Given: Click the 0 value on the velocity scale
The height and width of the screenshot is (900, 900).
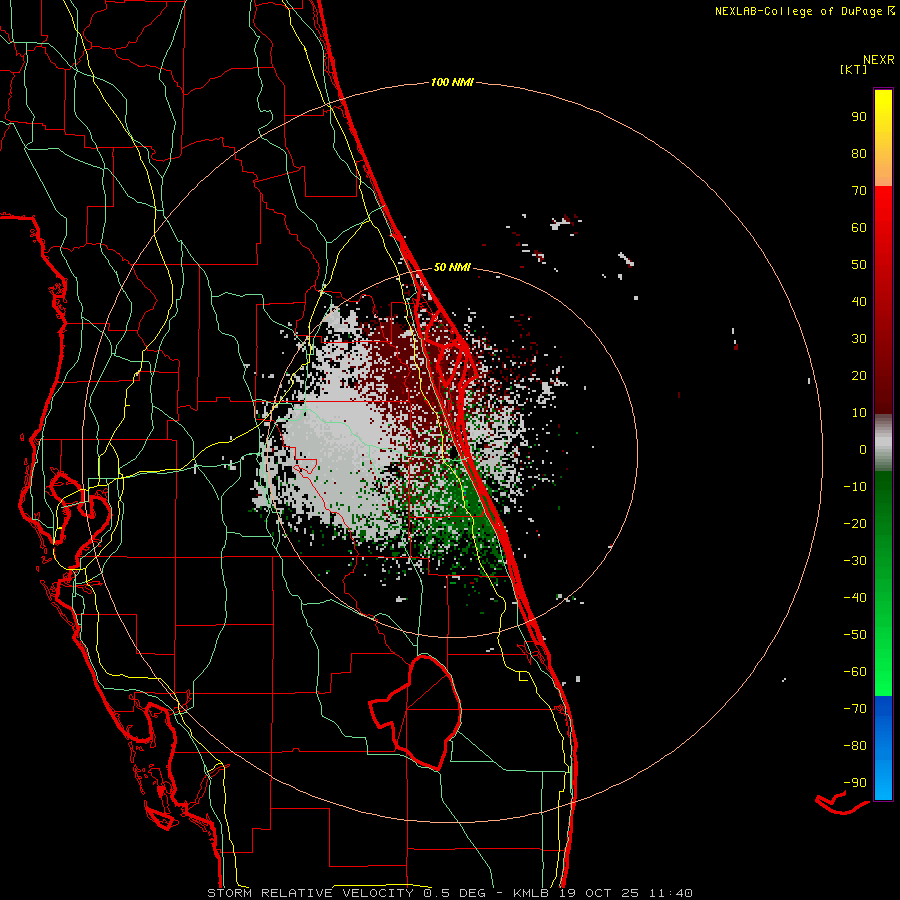Looking at the screenshot, I should pyautogui.click(x=863, y=449).
